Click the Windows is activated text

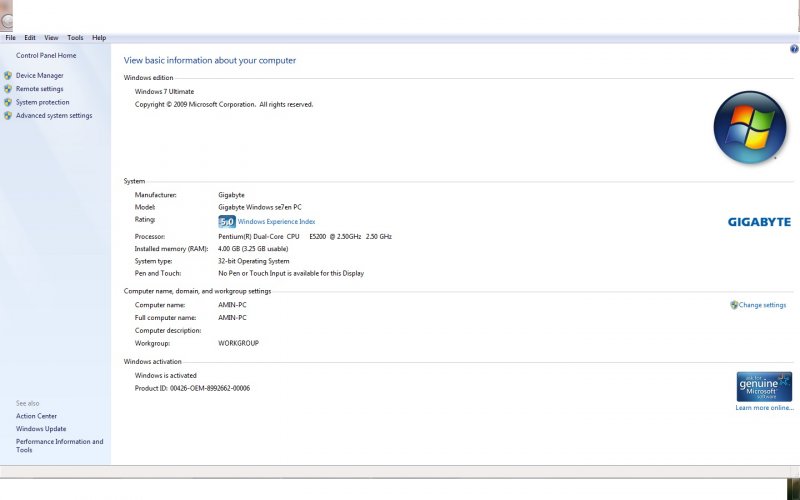point(165,376)
